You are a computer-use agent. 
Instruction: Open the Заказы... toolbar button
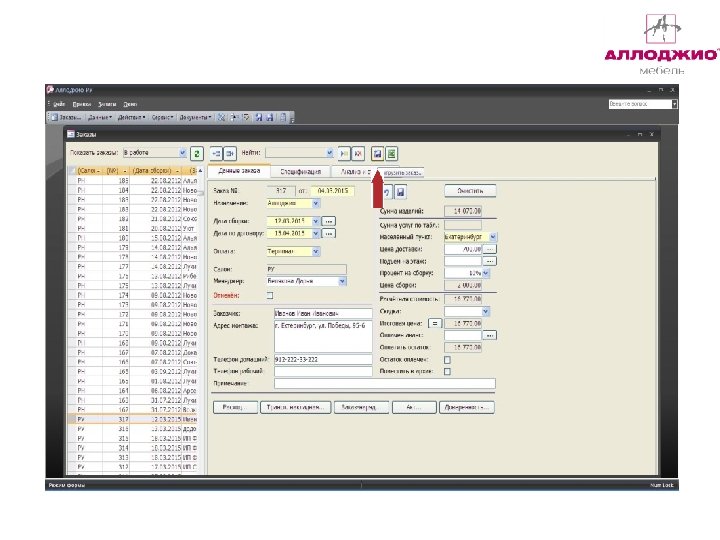(x=66, y=118)
